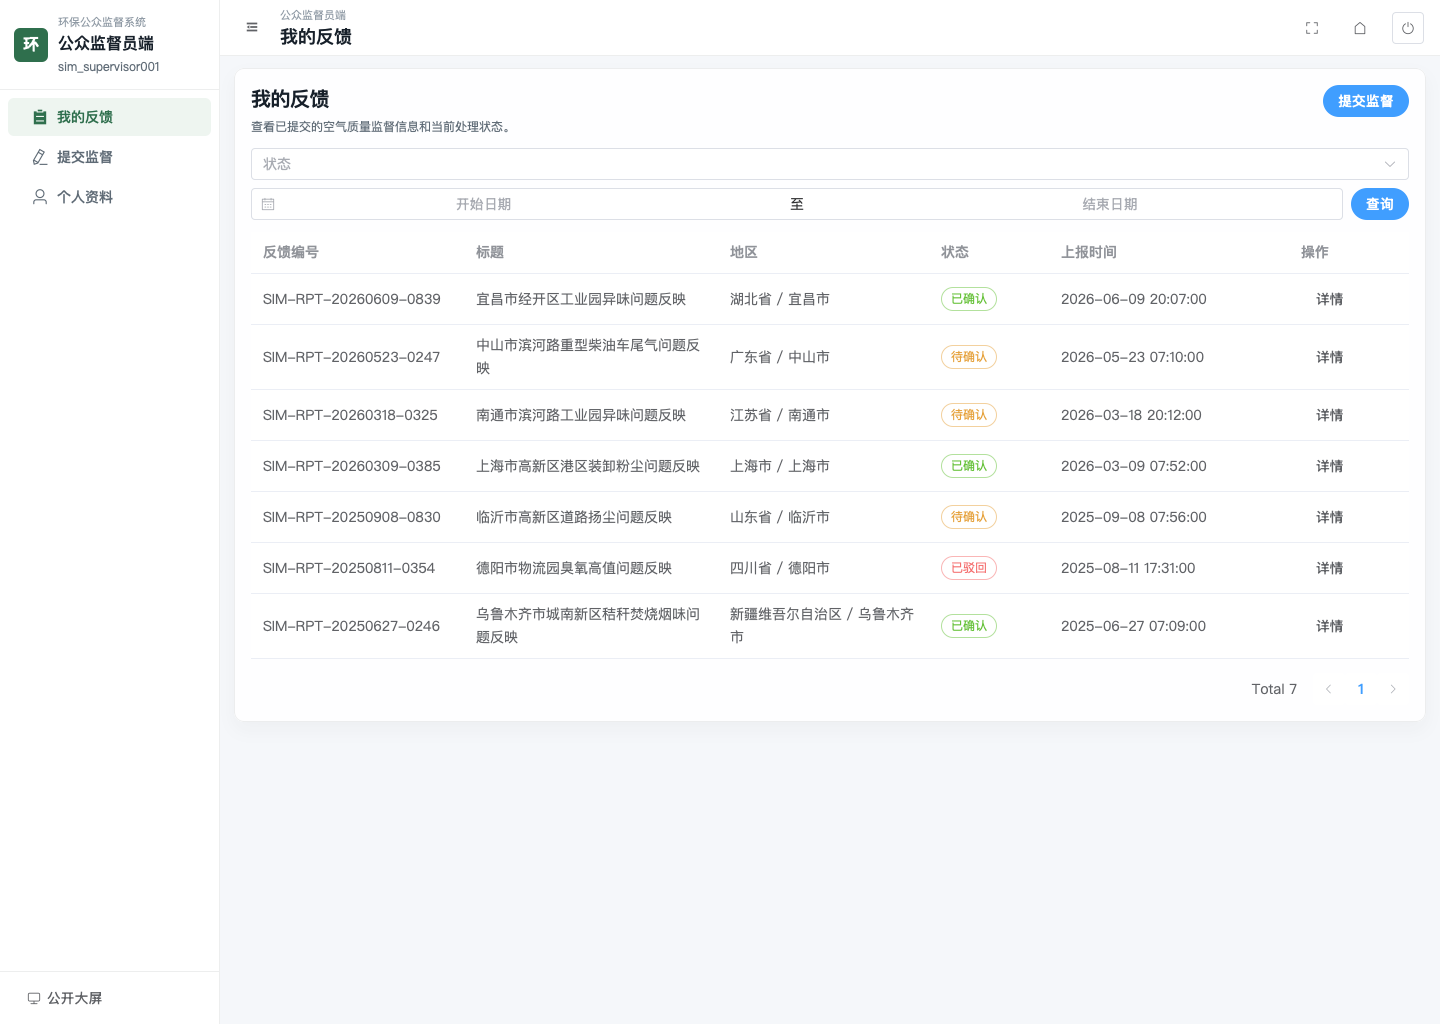1440x1024 pixels.
Task: Open 详情 for SIM-RPT-20250627-0246
Action: 1330,626
